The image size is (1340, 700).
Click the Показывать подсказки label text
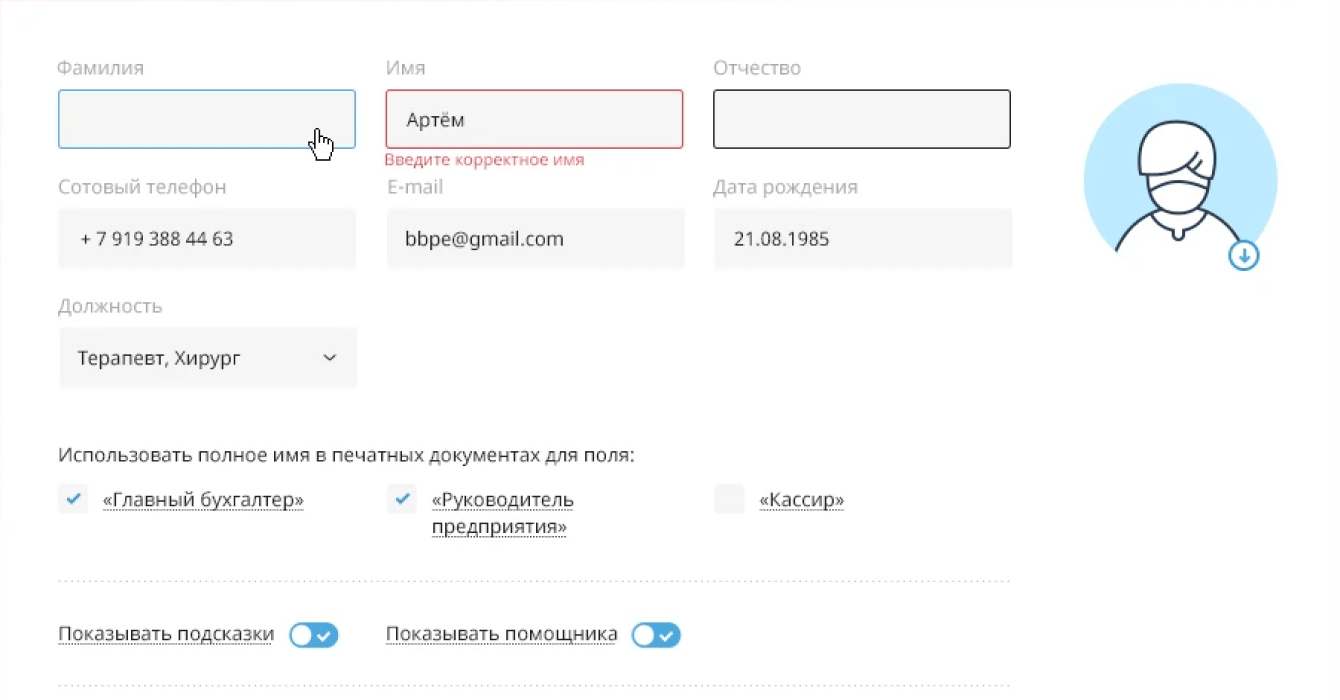[166, 634]
